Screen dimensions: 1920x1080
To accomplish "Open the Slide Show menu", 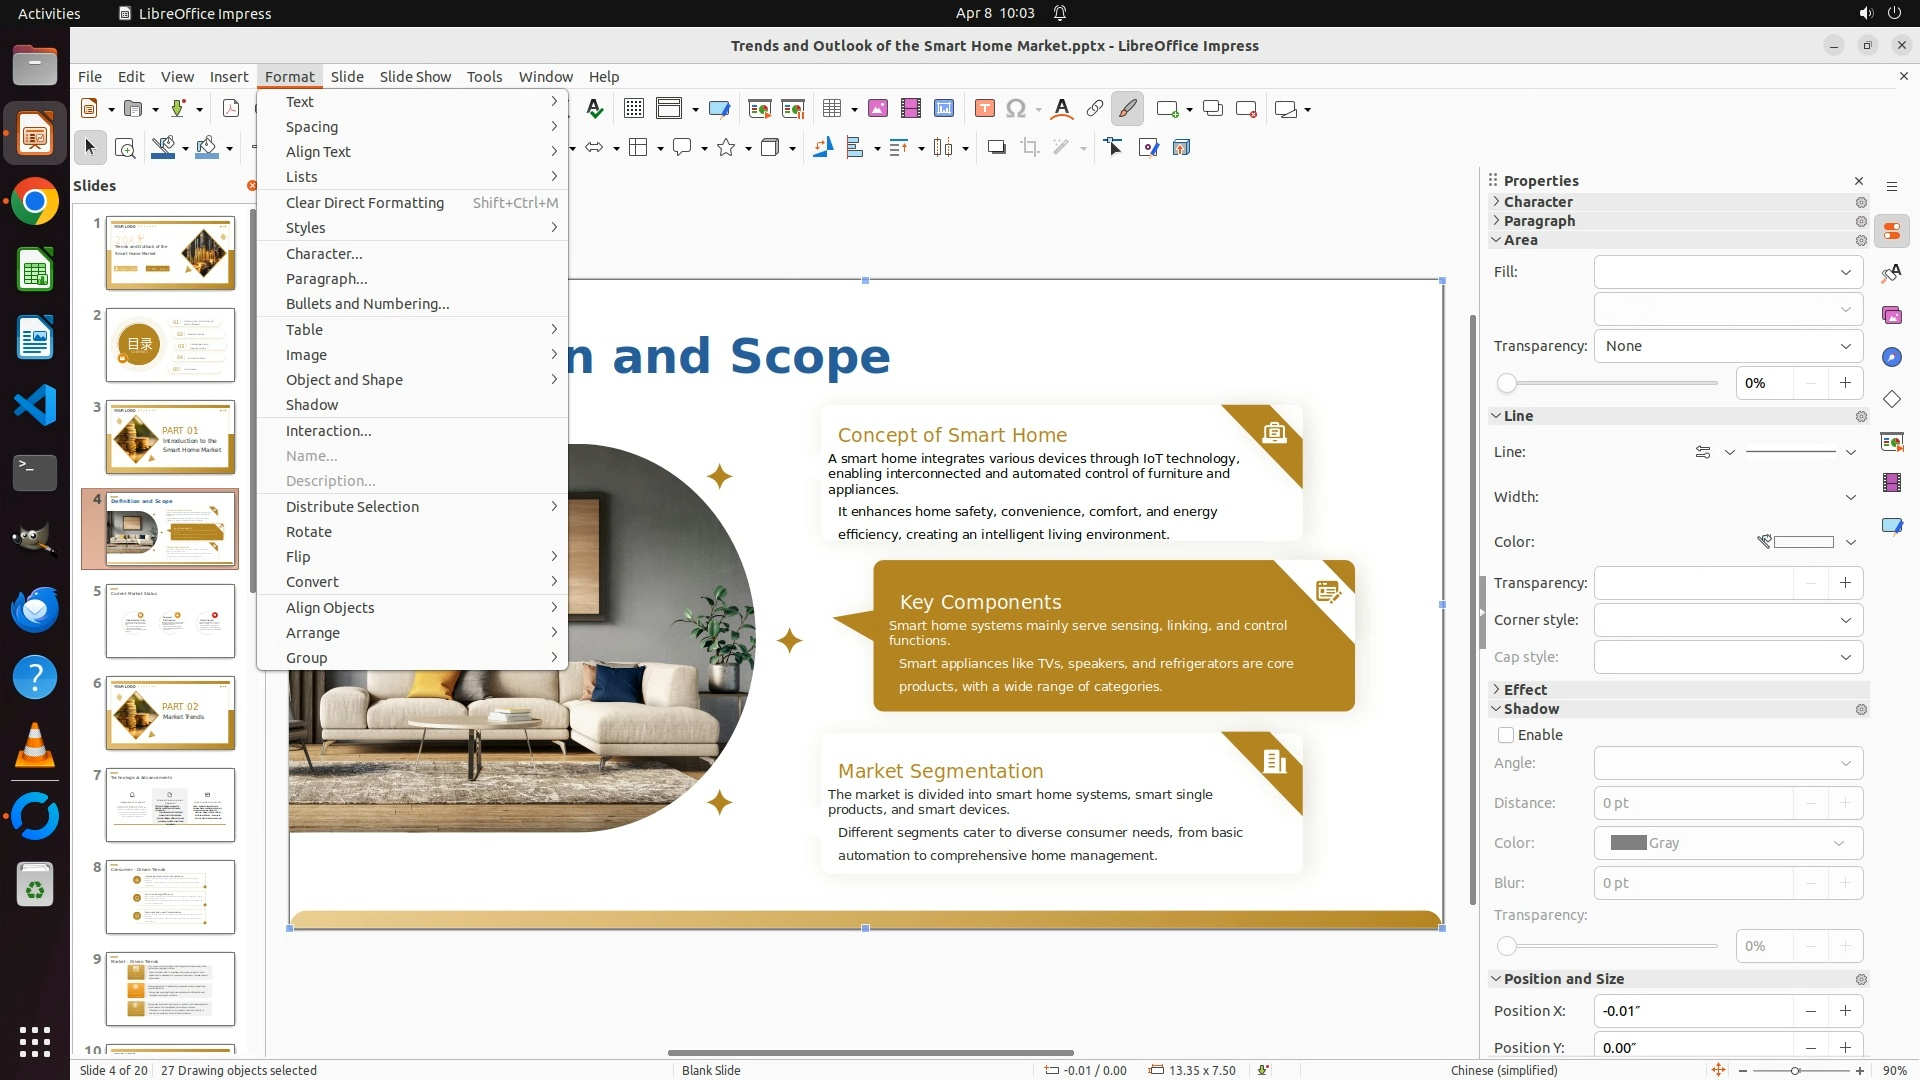I will tap(415, 77).
